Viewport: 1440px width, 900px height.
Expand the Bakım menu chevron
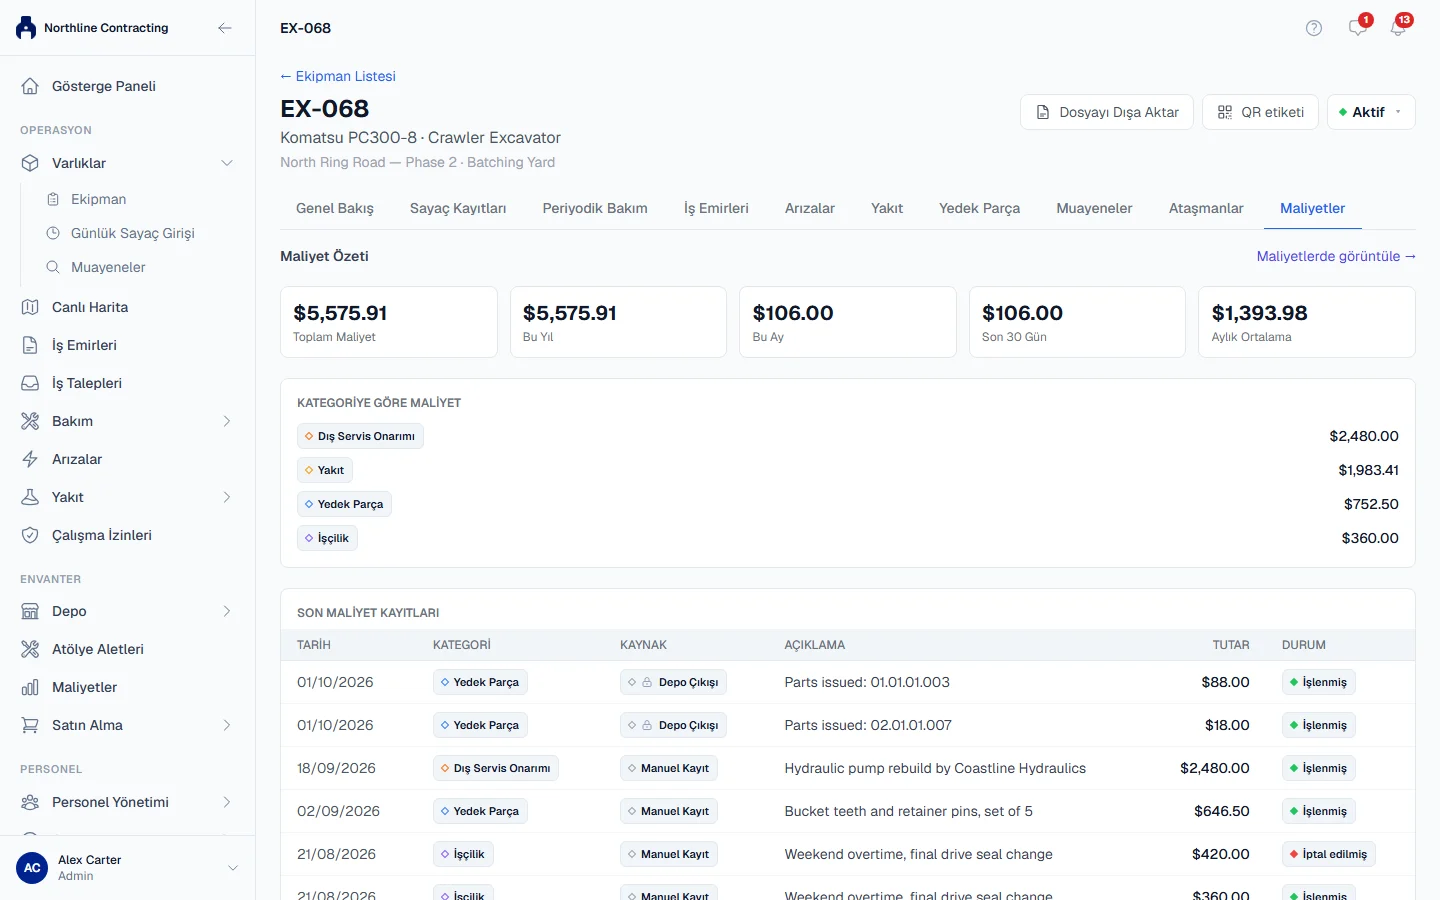pyautogui.click(x=227, y=421)
